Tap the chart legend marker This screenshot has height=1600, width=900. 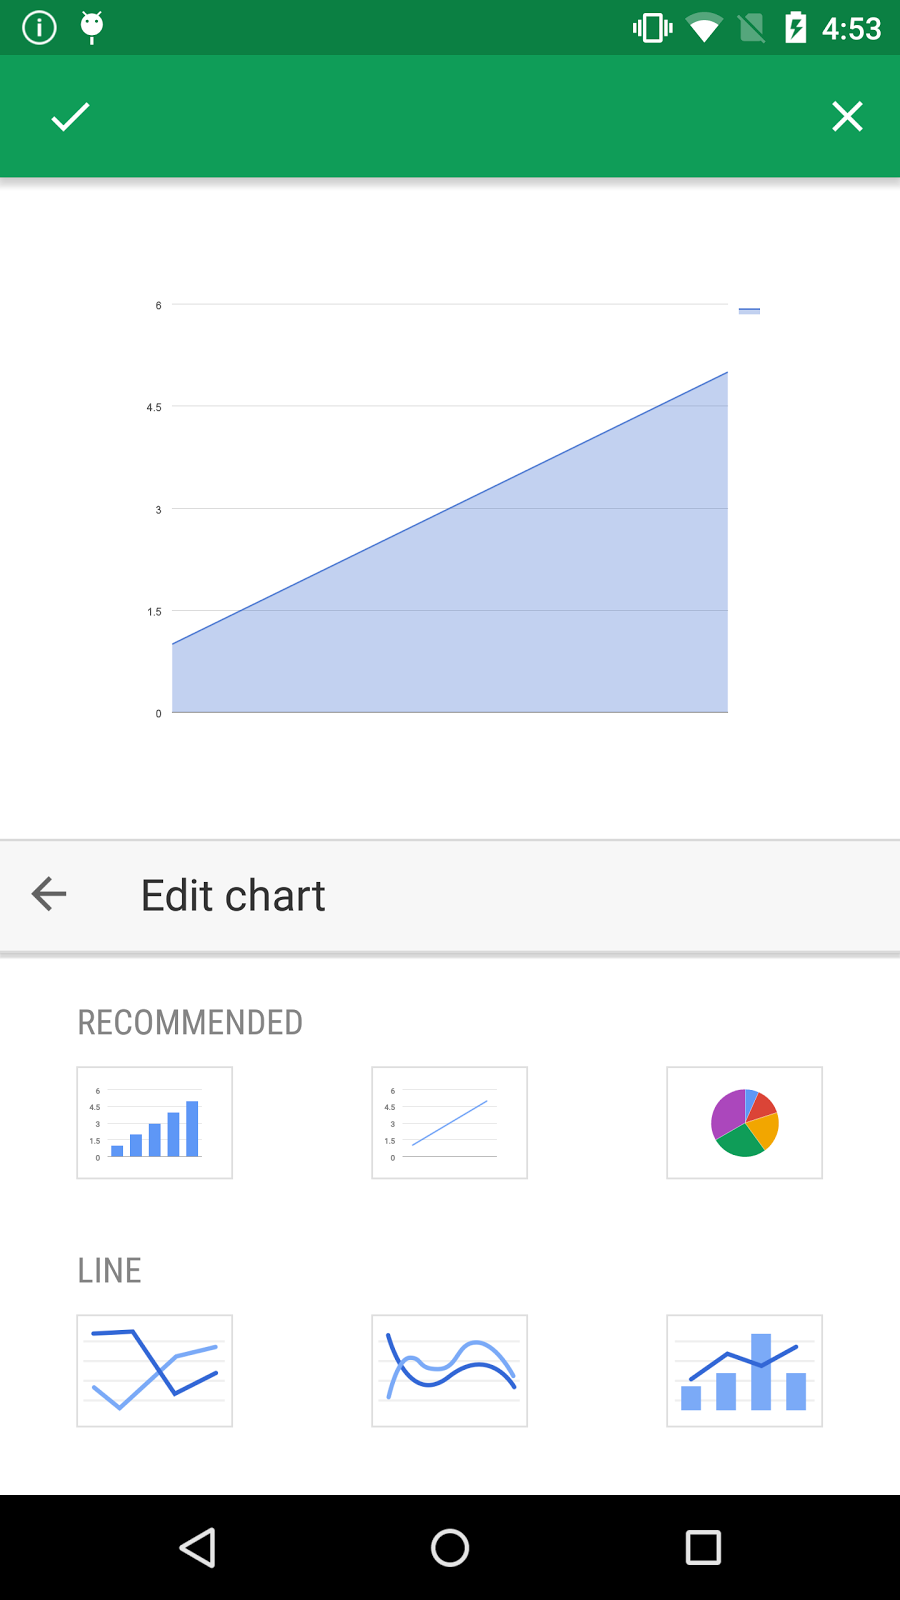(749, 311)
